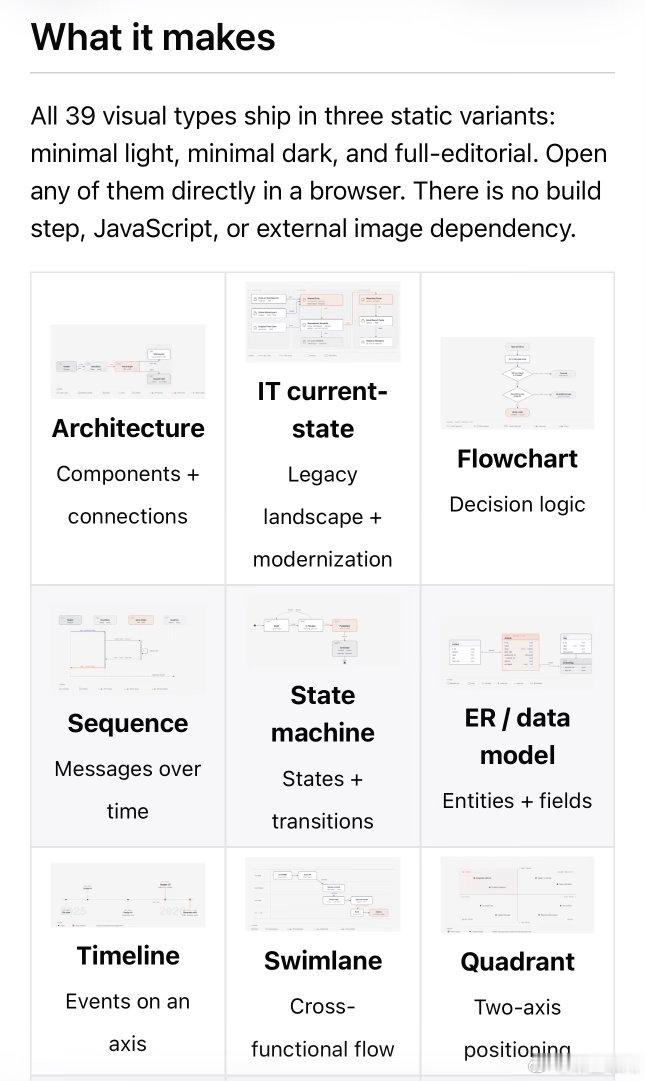The height and width of the screenshot is (1081, 645).
Task: Select the ER / data model heading
Action: coord(518,736)
